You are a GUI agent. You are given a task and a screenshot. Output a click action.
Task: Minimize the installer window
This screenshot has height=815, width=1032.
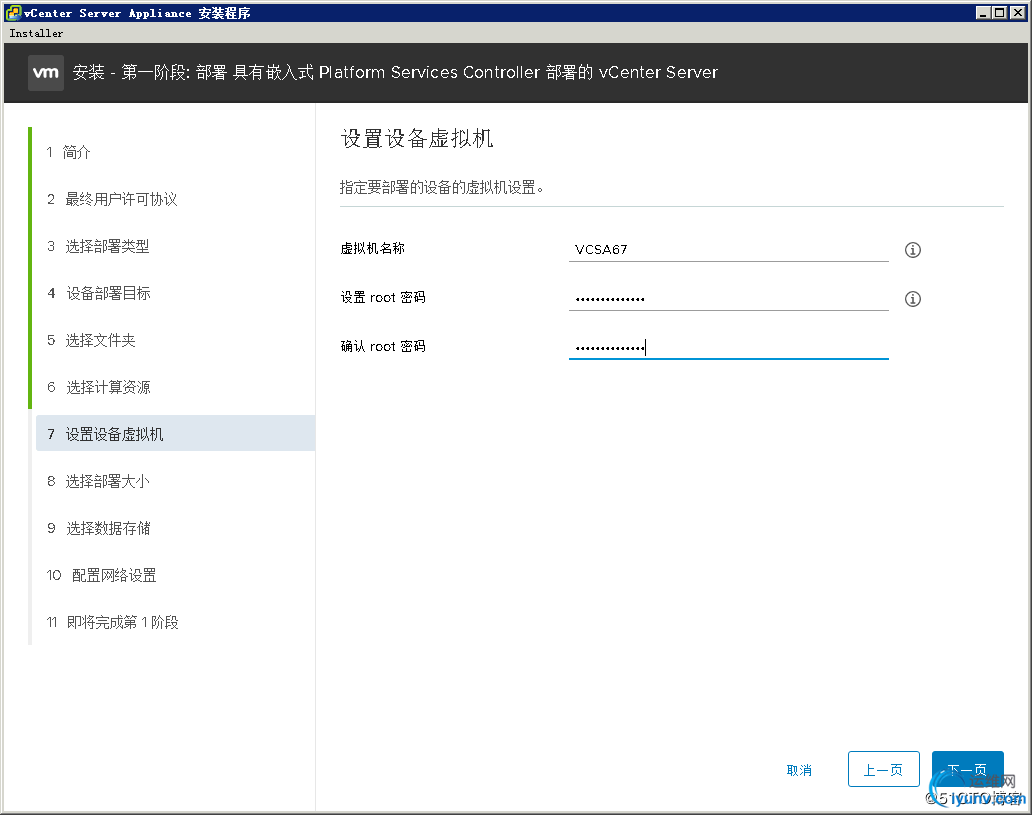click(x=983, y=13)
